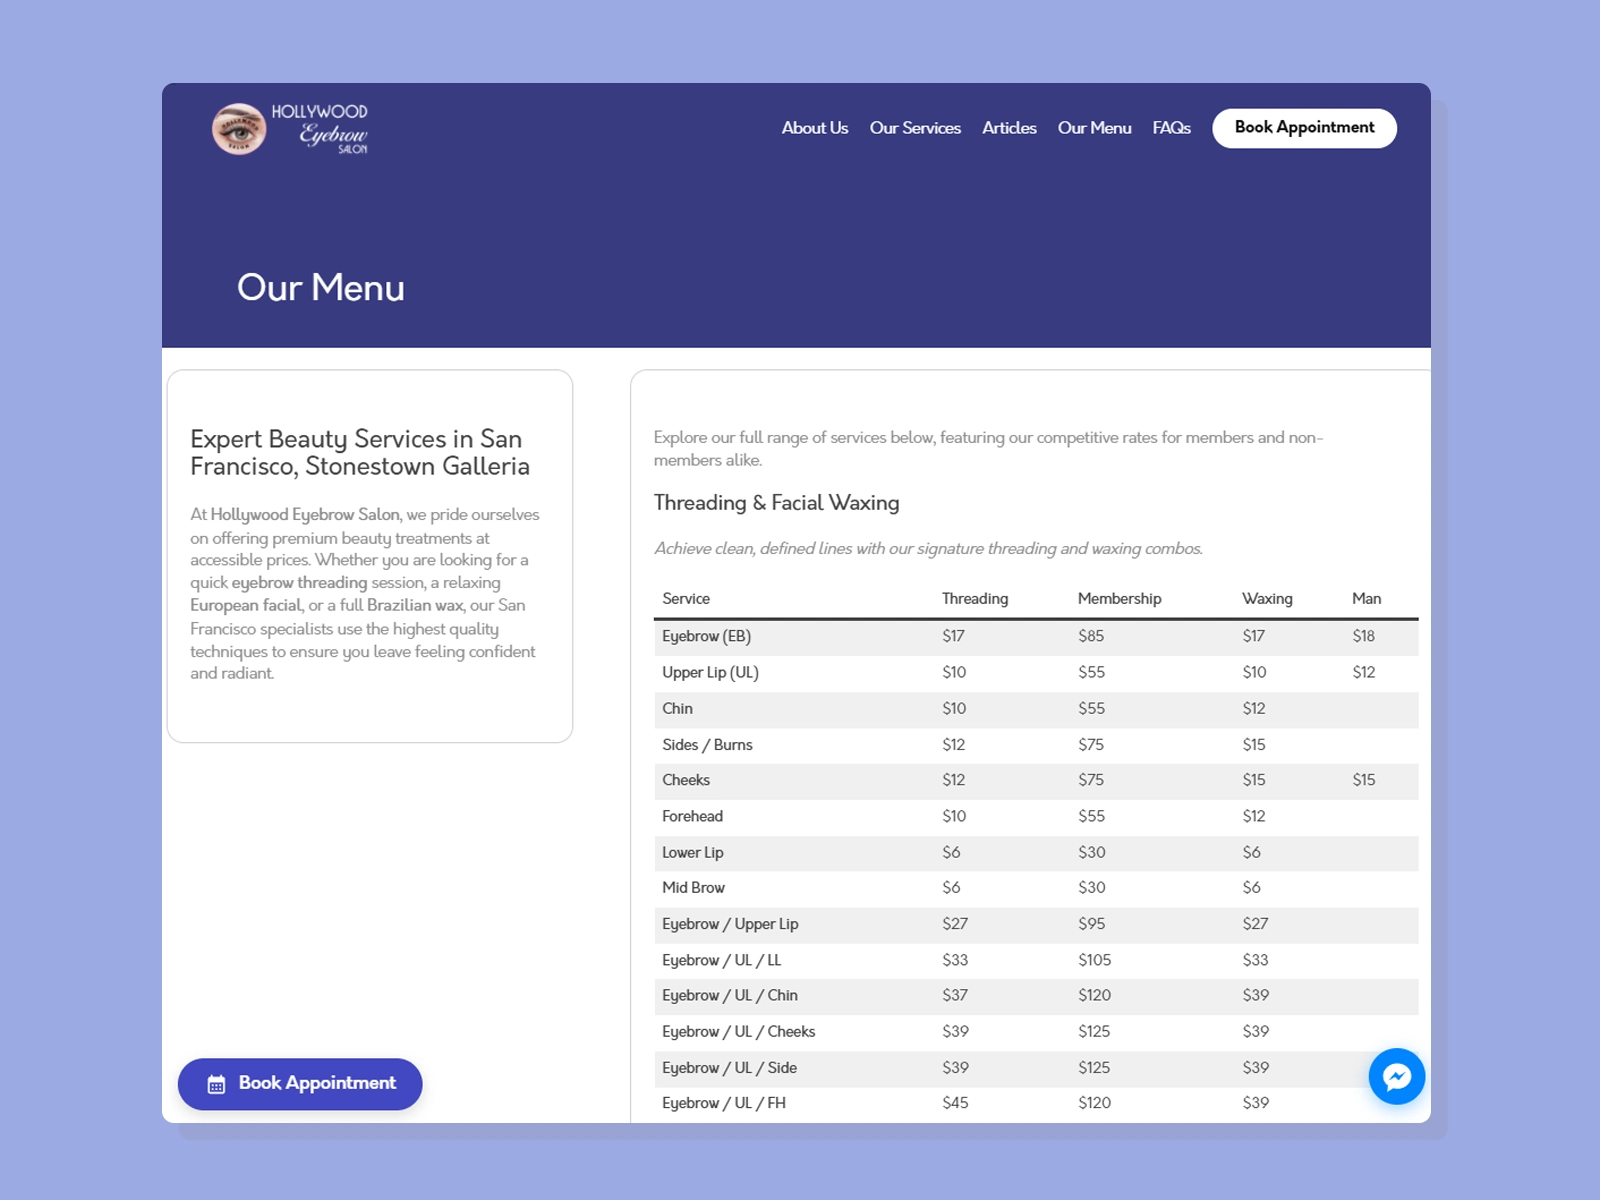This screenshot has width=1600, height=1200.
Task: Click the Waxing column header
Action: (x=1267, y=599)
